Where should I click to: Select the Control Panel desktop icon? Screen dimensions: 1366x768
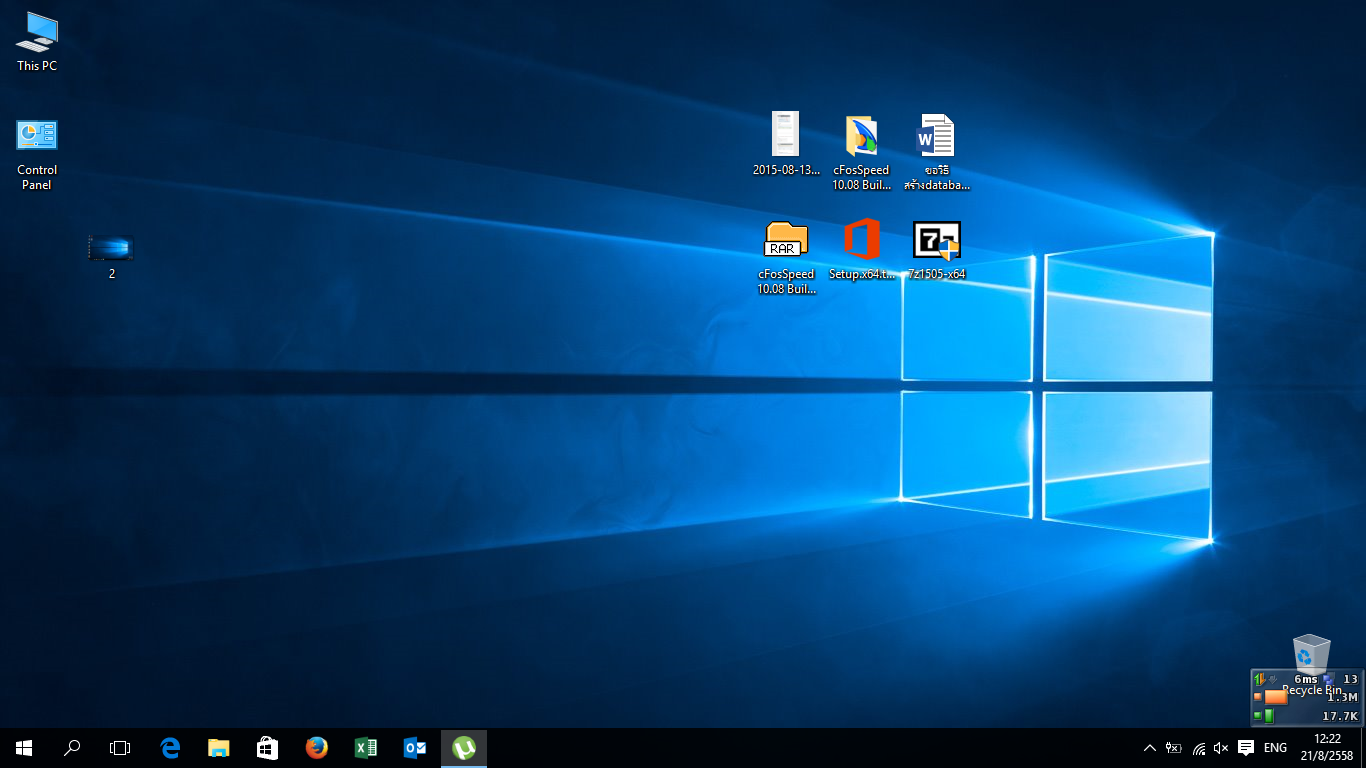pyautogui.click(x=37, y=155)
